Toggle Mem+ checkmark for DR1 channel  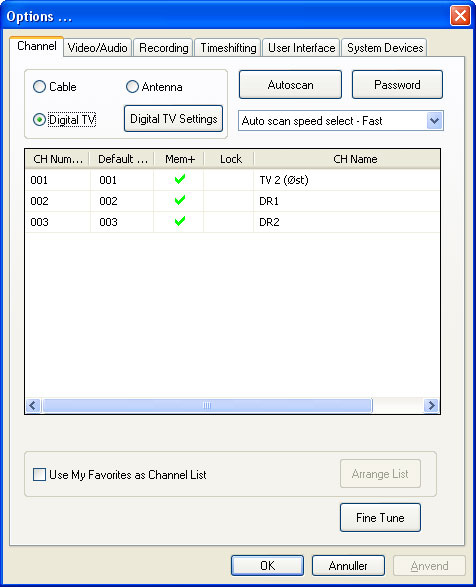coord(180,200)
